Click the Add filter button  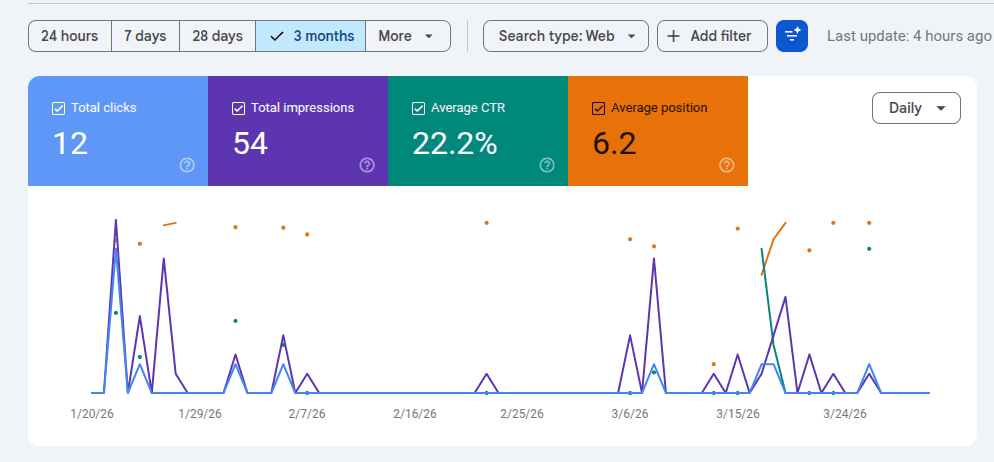coord(712,36)
